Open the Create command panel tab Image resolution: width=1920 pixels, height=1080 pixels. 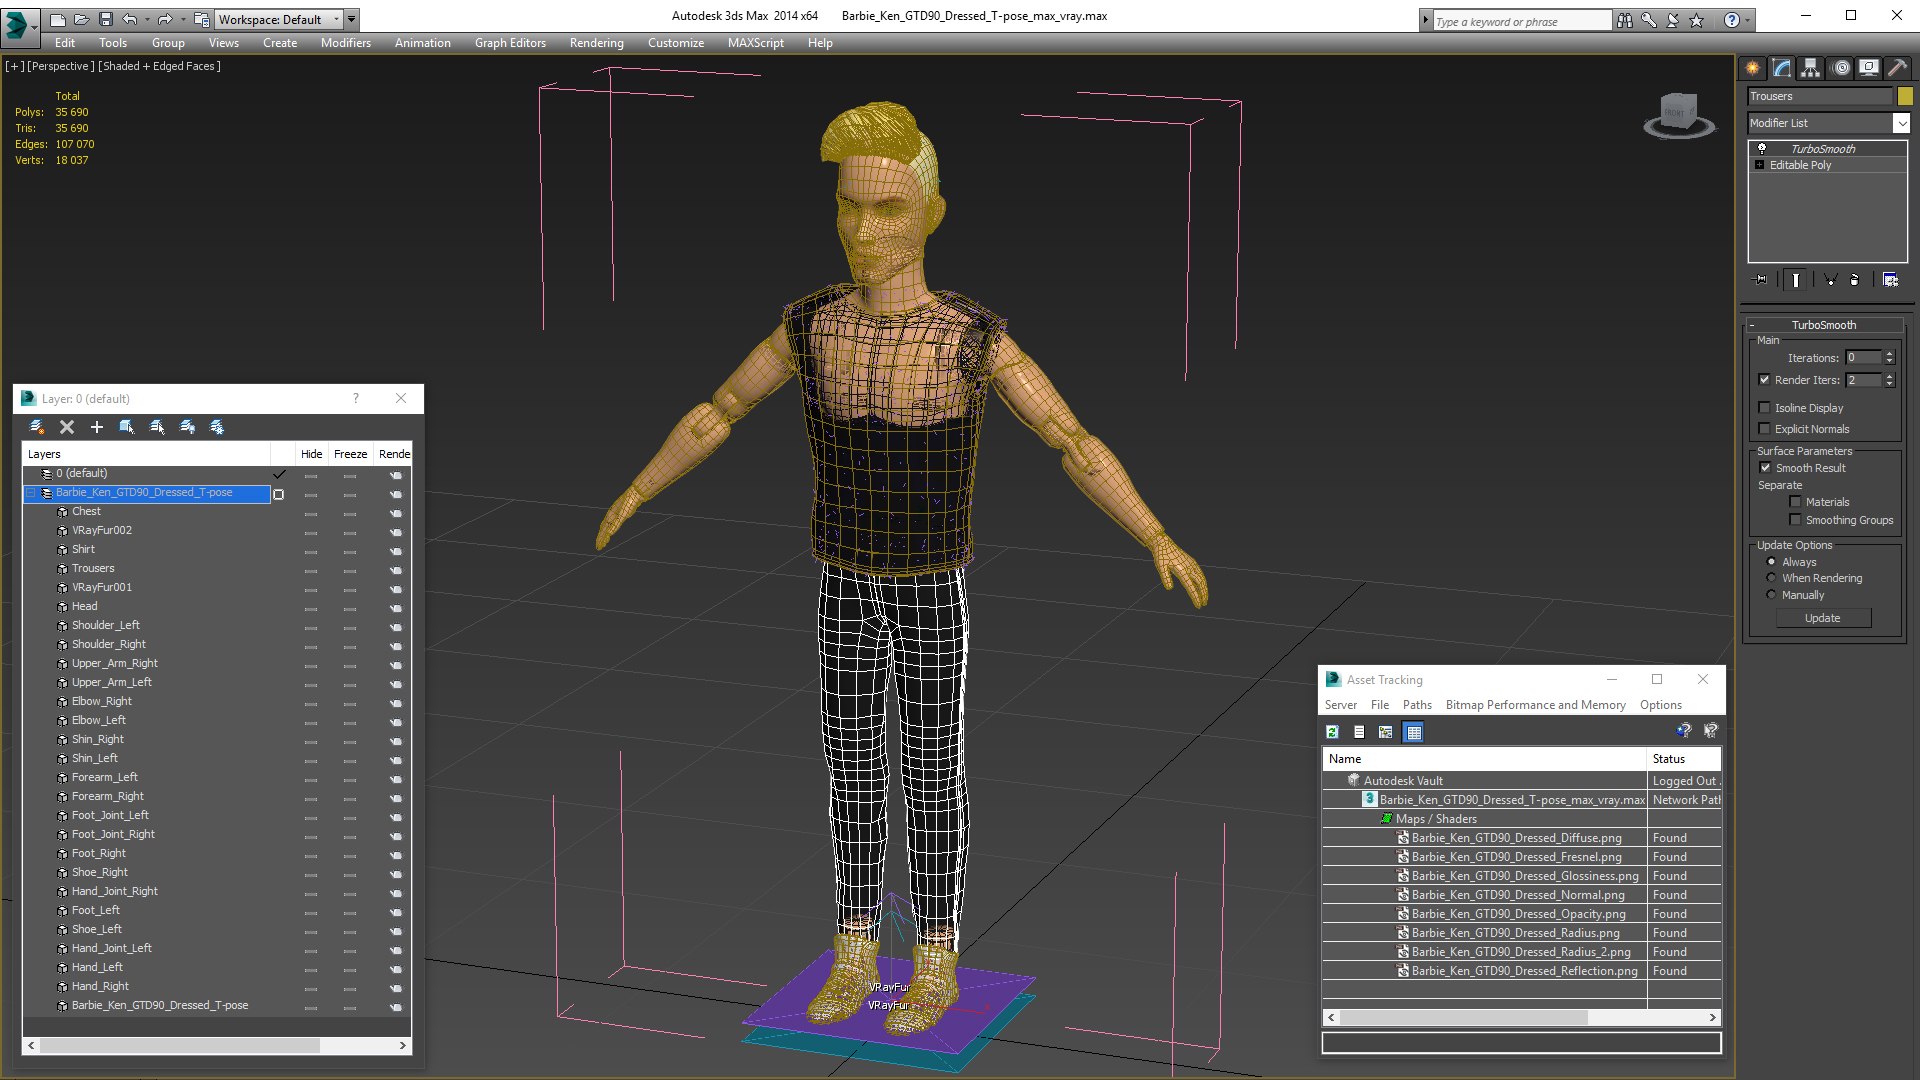coord(1752,68)
